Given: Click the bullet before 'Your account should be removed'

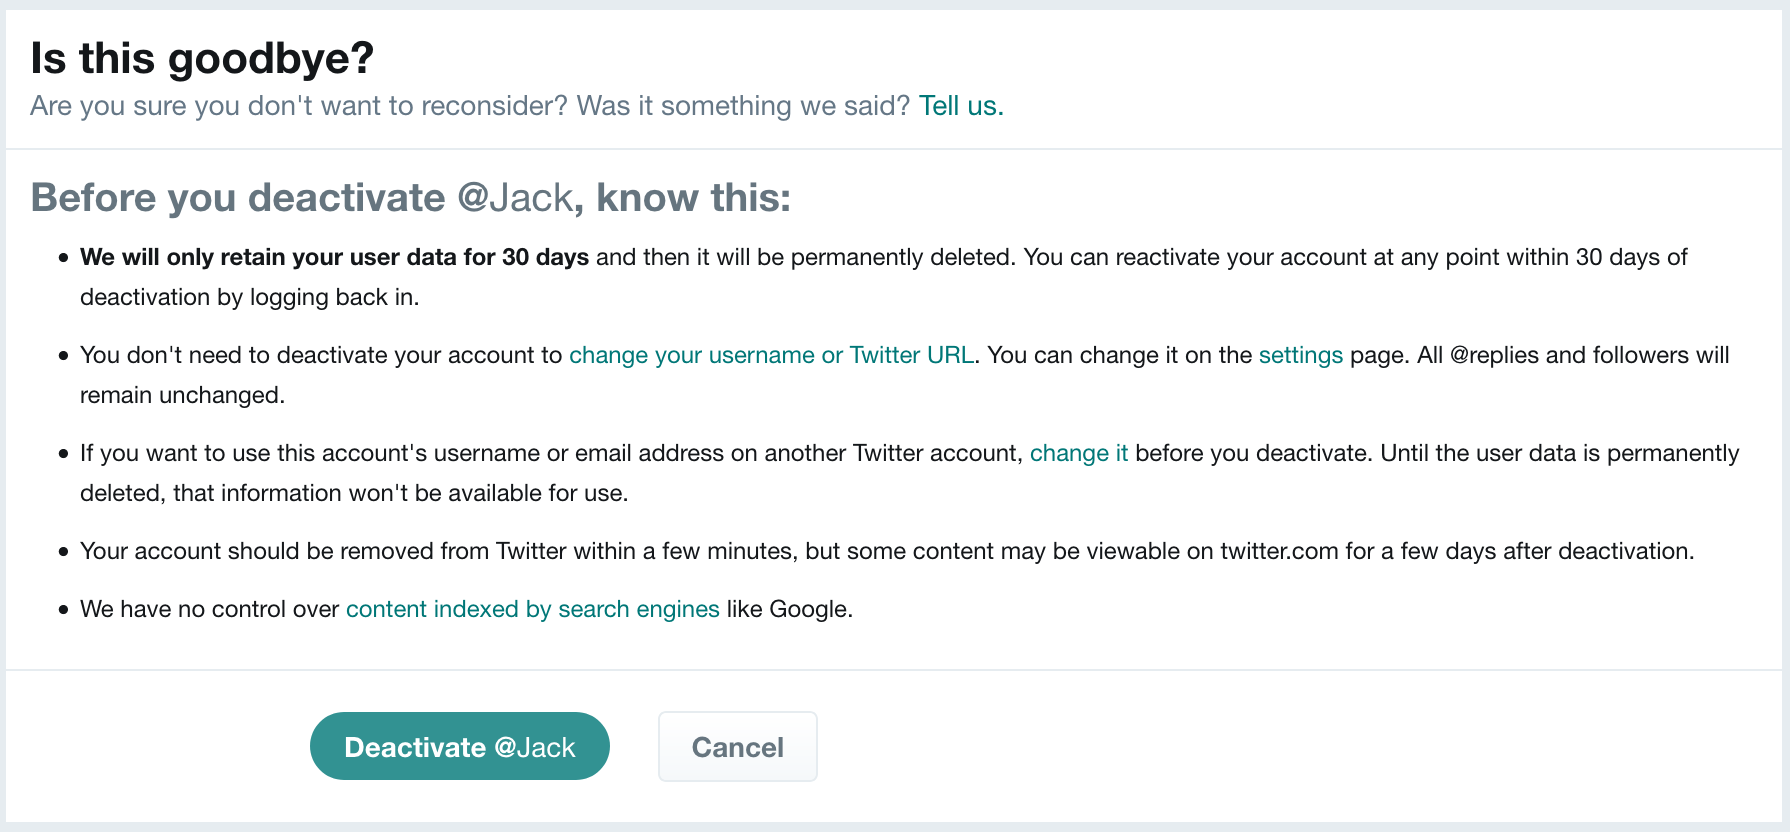Looking at the screenshot, I should (63, 552).
